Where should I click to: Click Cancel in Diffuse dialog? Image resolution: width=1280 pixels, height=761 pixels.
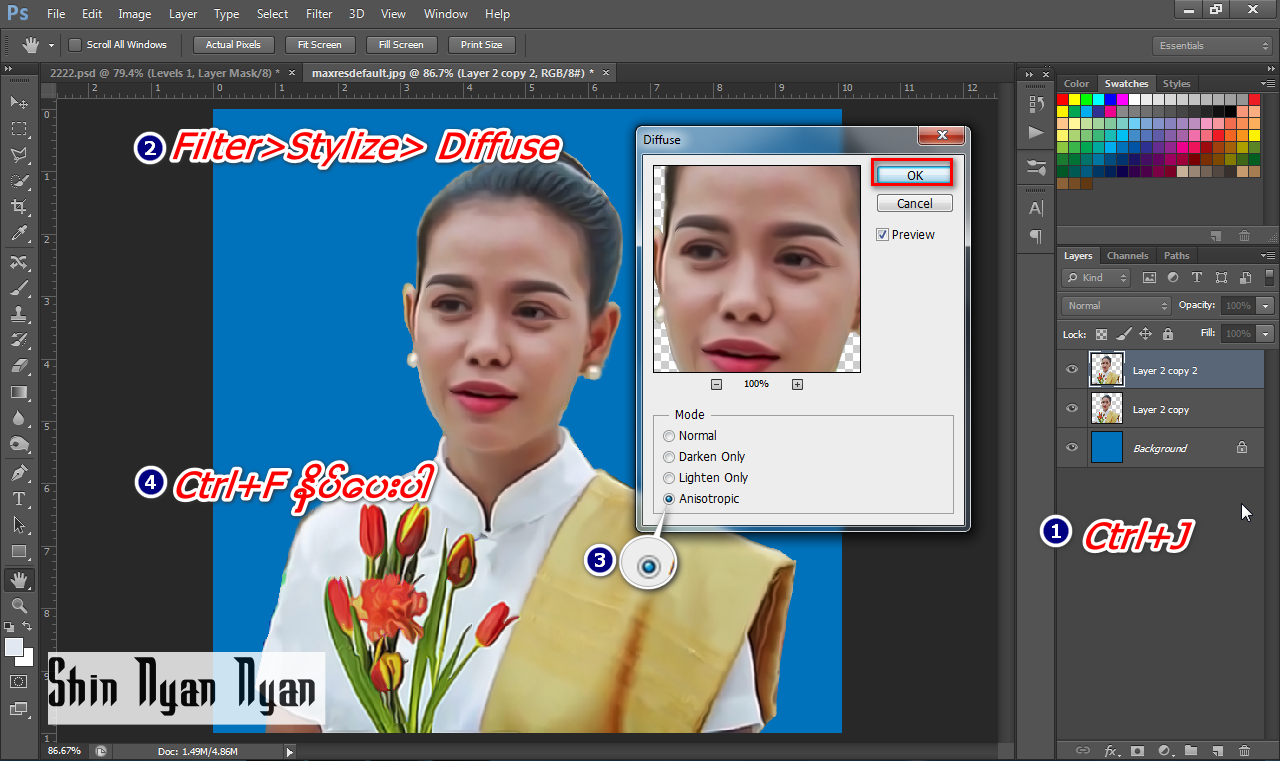pos(914,203)
